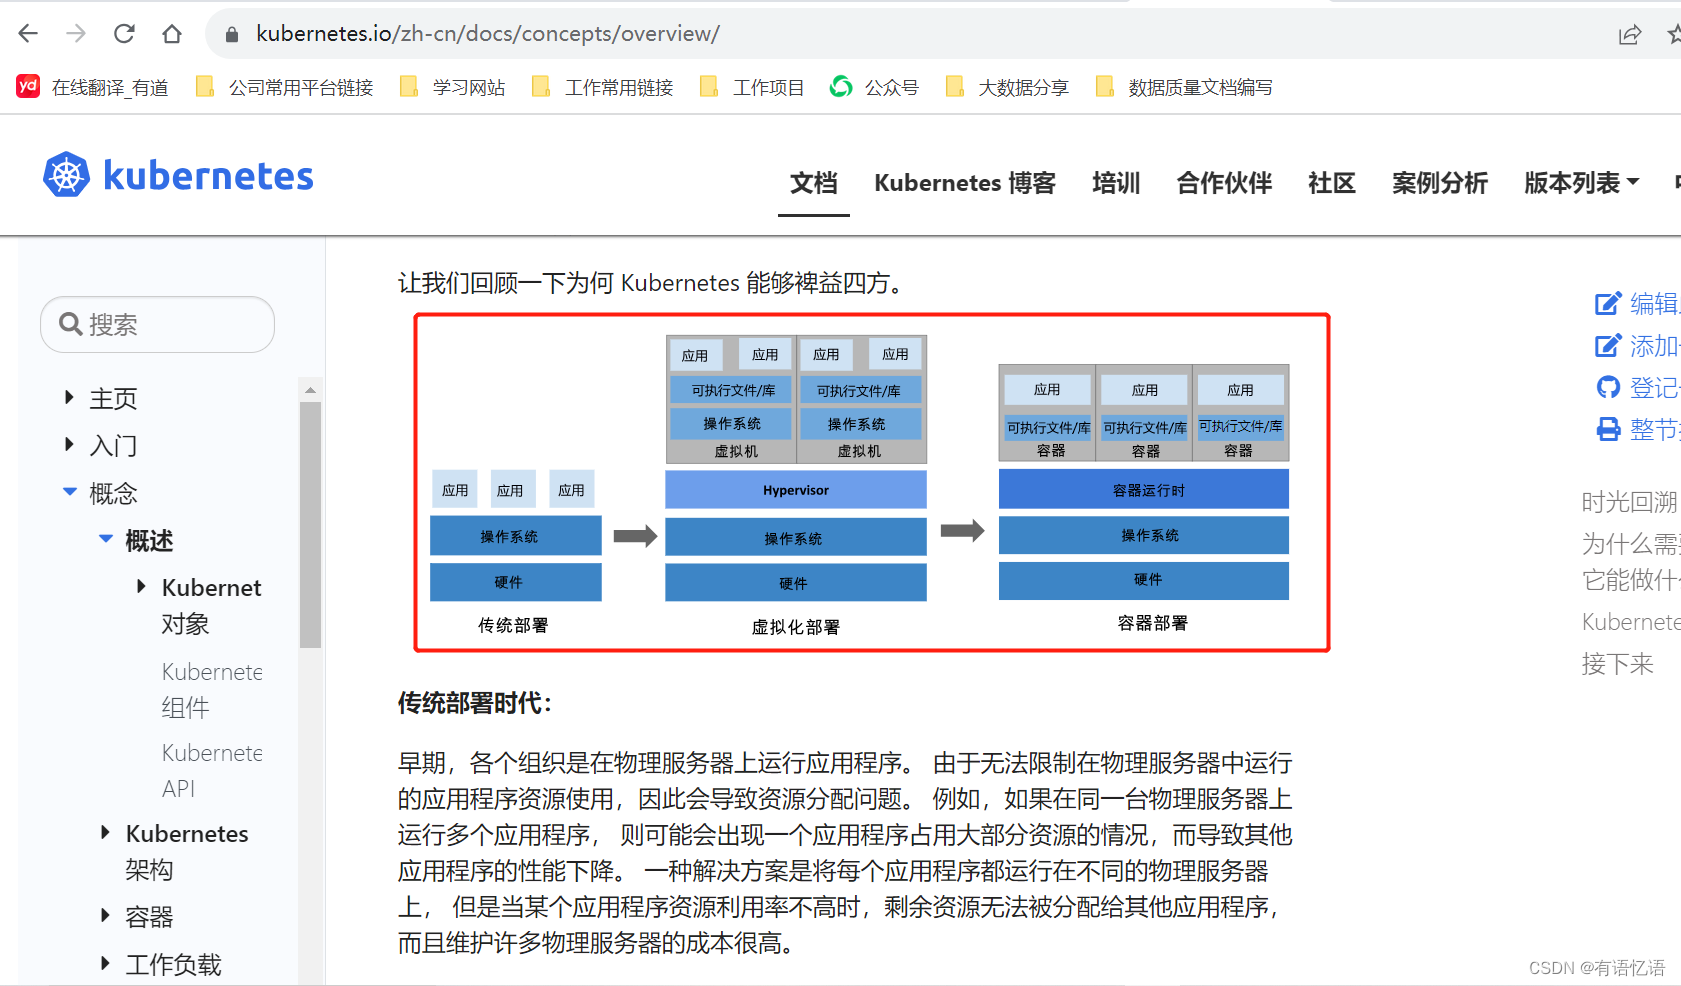Open the 大数据分享 bookmark folder

coord(1007,87)
